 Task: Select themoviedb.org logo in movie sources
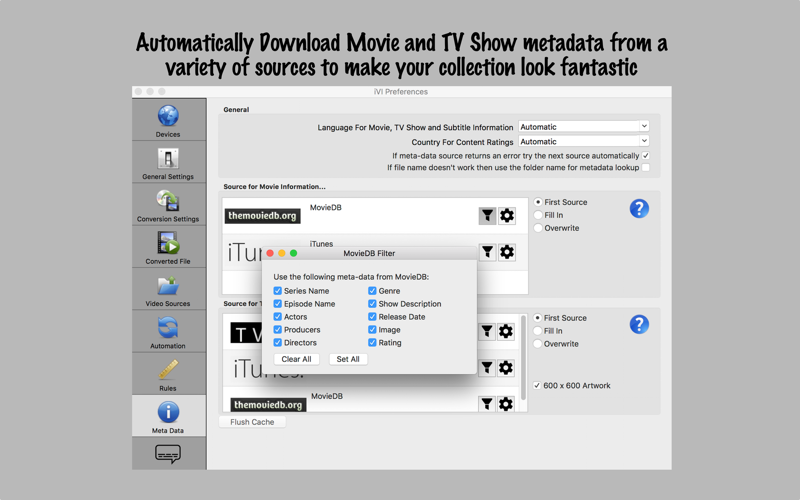(262, 216)
